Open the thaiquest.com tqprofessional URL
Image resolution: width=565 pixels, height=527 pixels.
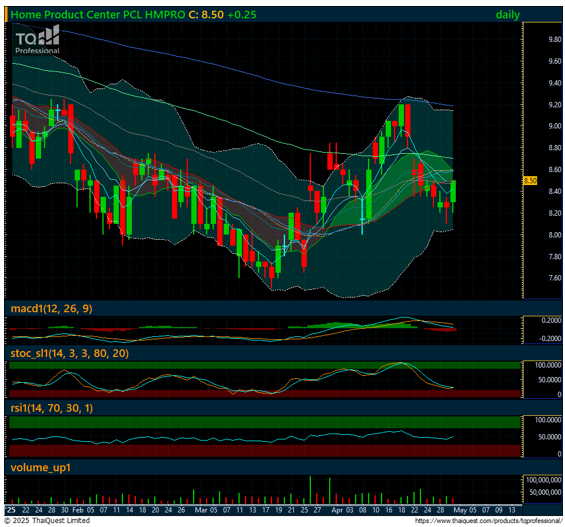coord(488,521)
